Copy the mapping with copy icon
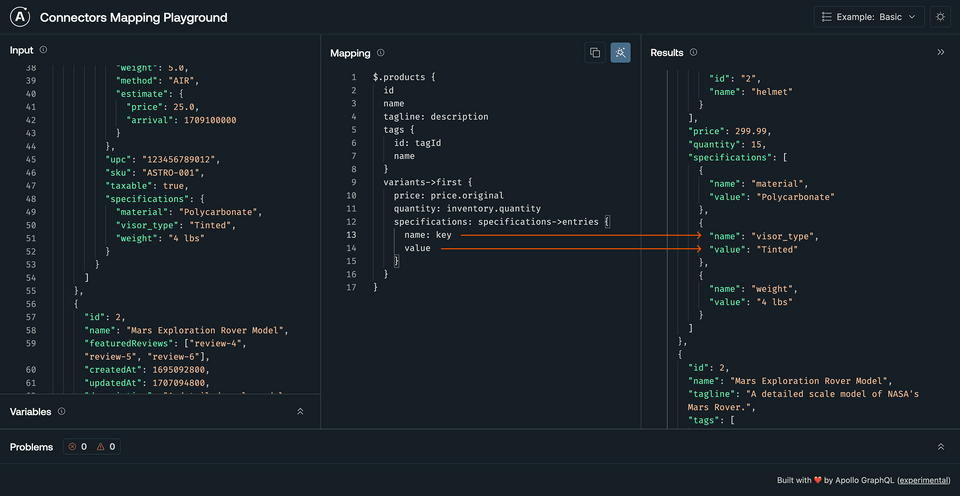Image resolution: width=960 pixels, height=496 pixels. click(x=594, y=53)
